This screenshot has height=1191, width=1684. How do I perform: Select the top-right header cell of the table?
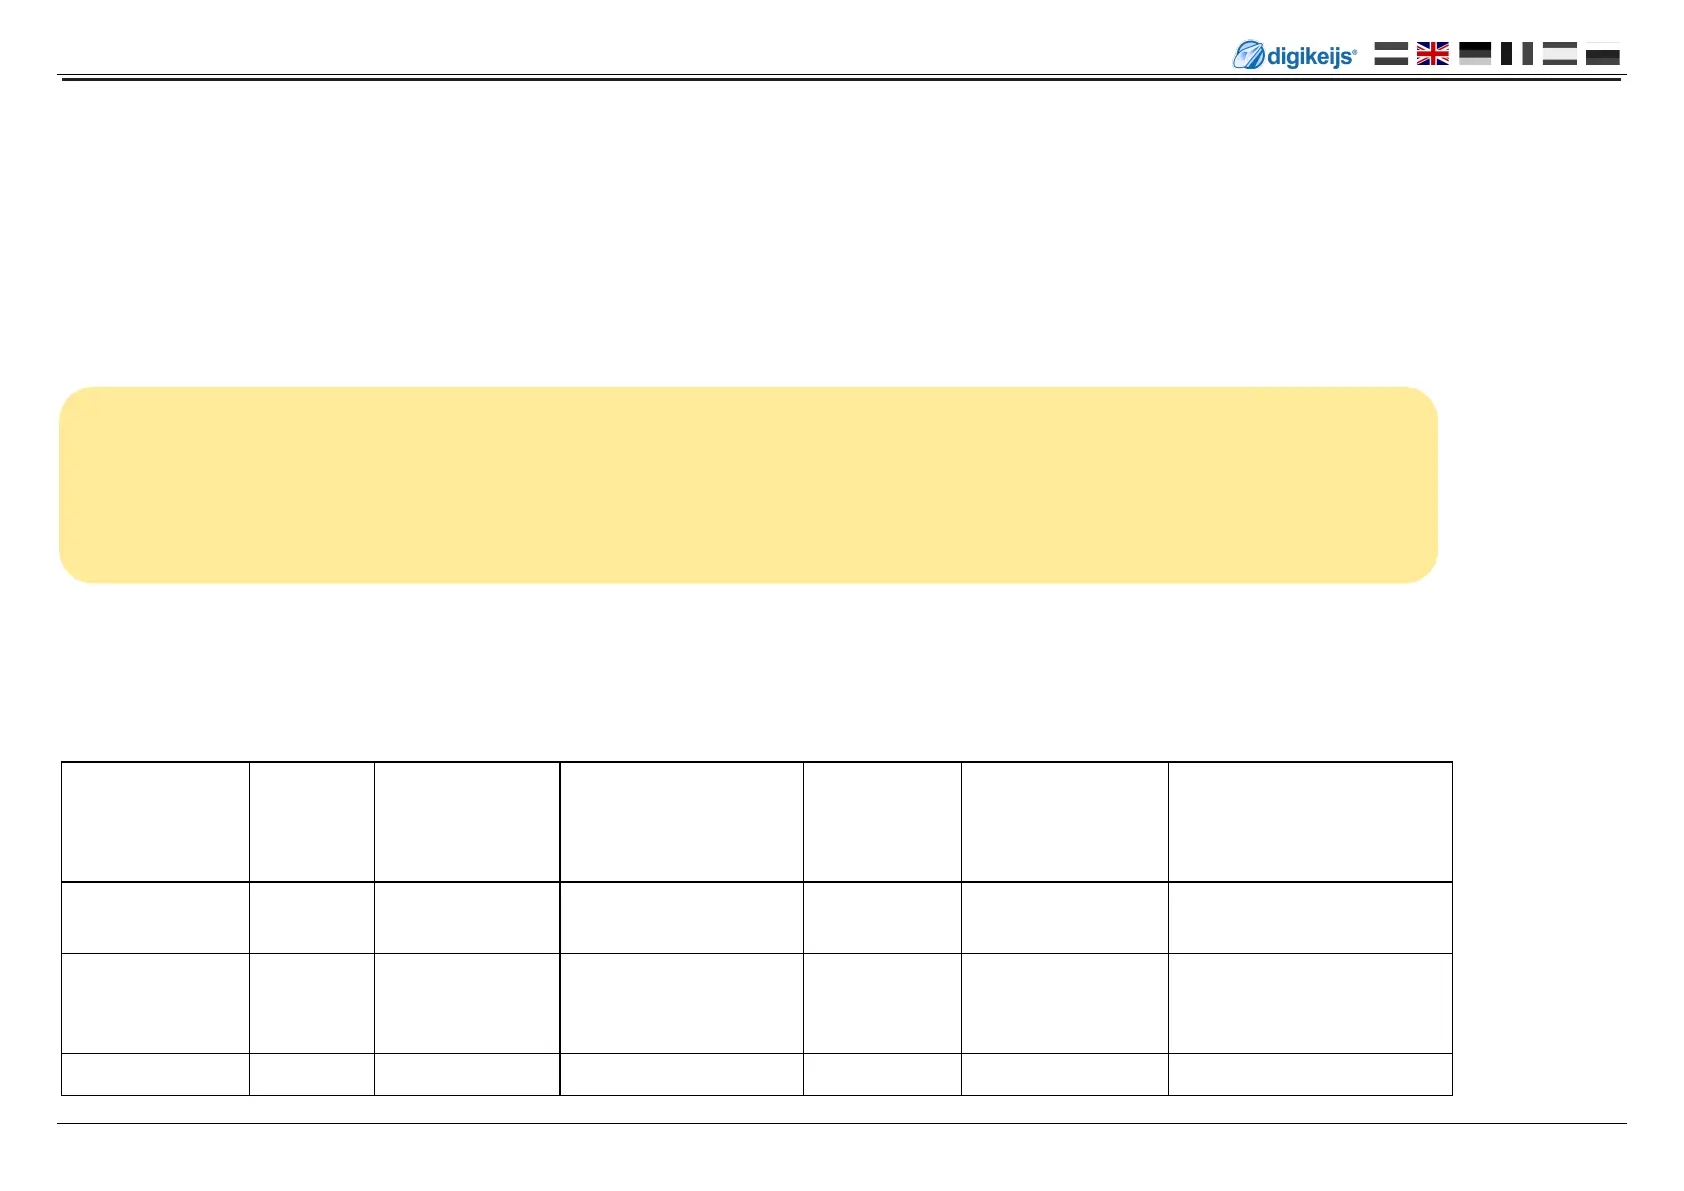pos(1309,822)
